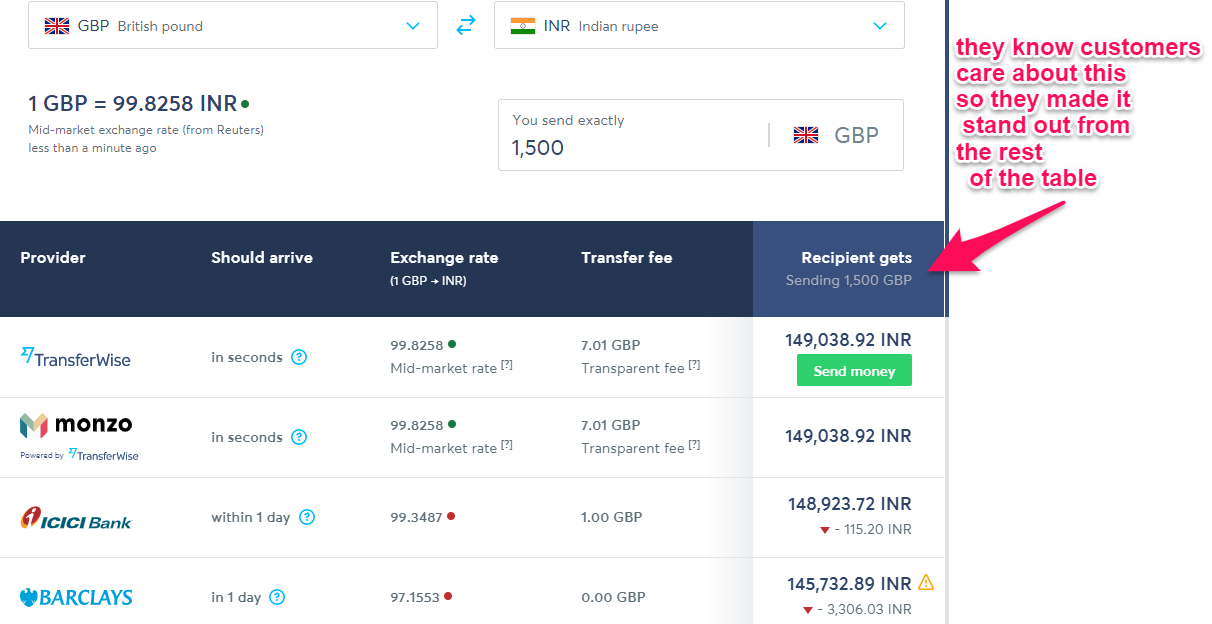Expand the GBP British pound currency dropdown
Image resolution: width=1212 pixels, height=624 pixels.
[233, 25]
